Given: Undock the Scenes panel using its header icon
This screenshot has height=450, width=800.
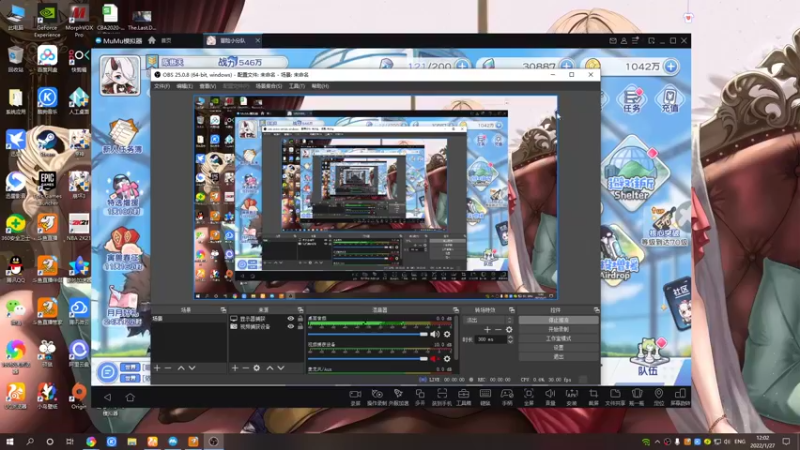Looking at the screenshot, I should (x=223, y=310).
